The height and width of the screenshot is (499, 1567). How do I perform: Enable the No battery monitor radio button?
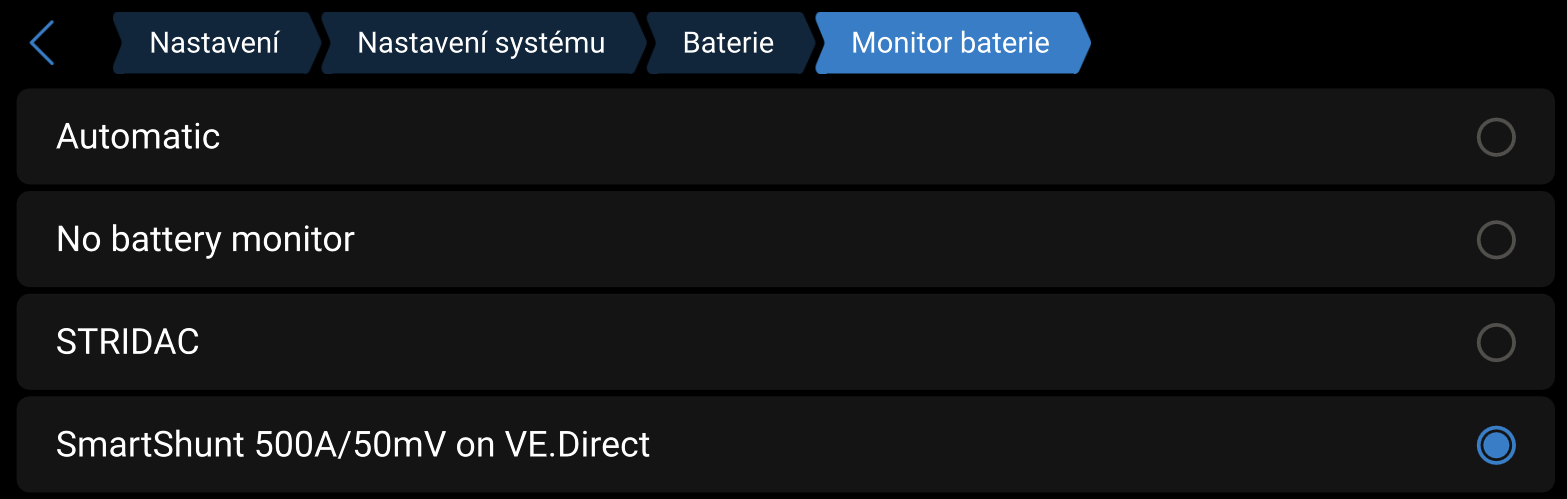(1495, 240)
